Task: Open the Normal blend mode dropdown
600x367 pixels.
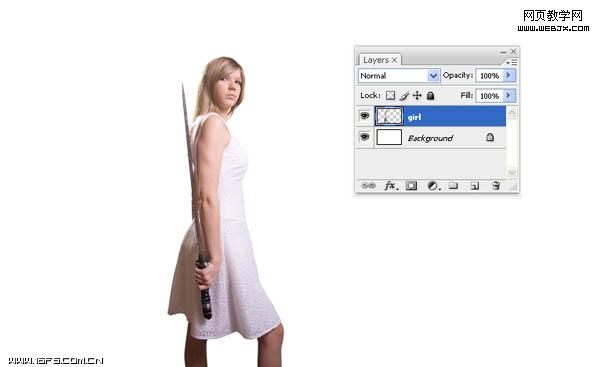Action: (x=399, y=76)
